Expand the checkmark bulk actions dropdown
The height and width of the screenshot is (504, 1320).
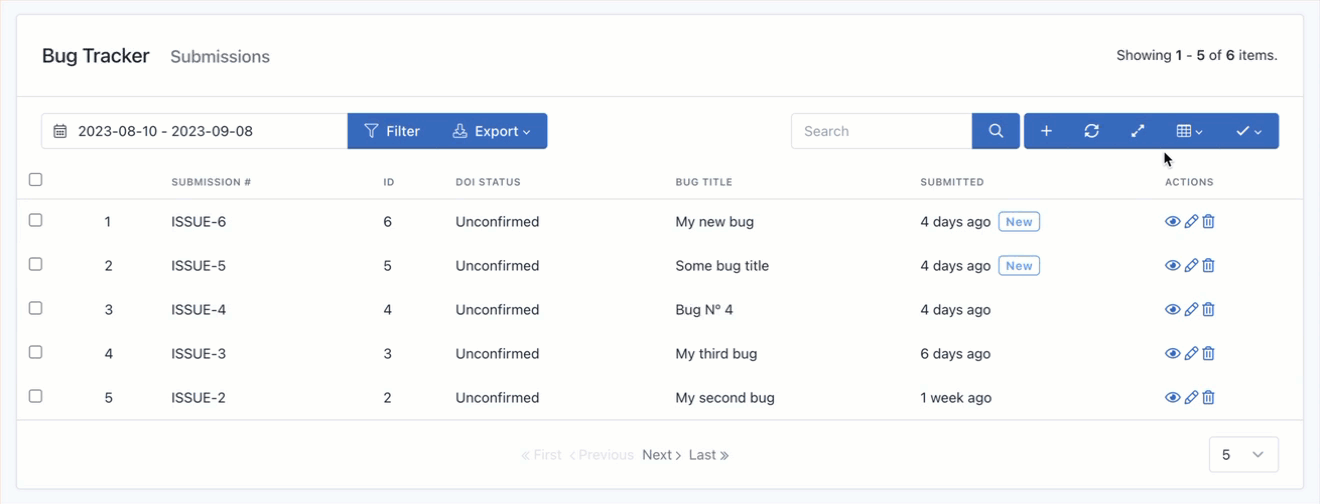(x=1248, y=131)
